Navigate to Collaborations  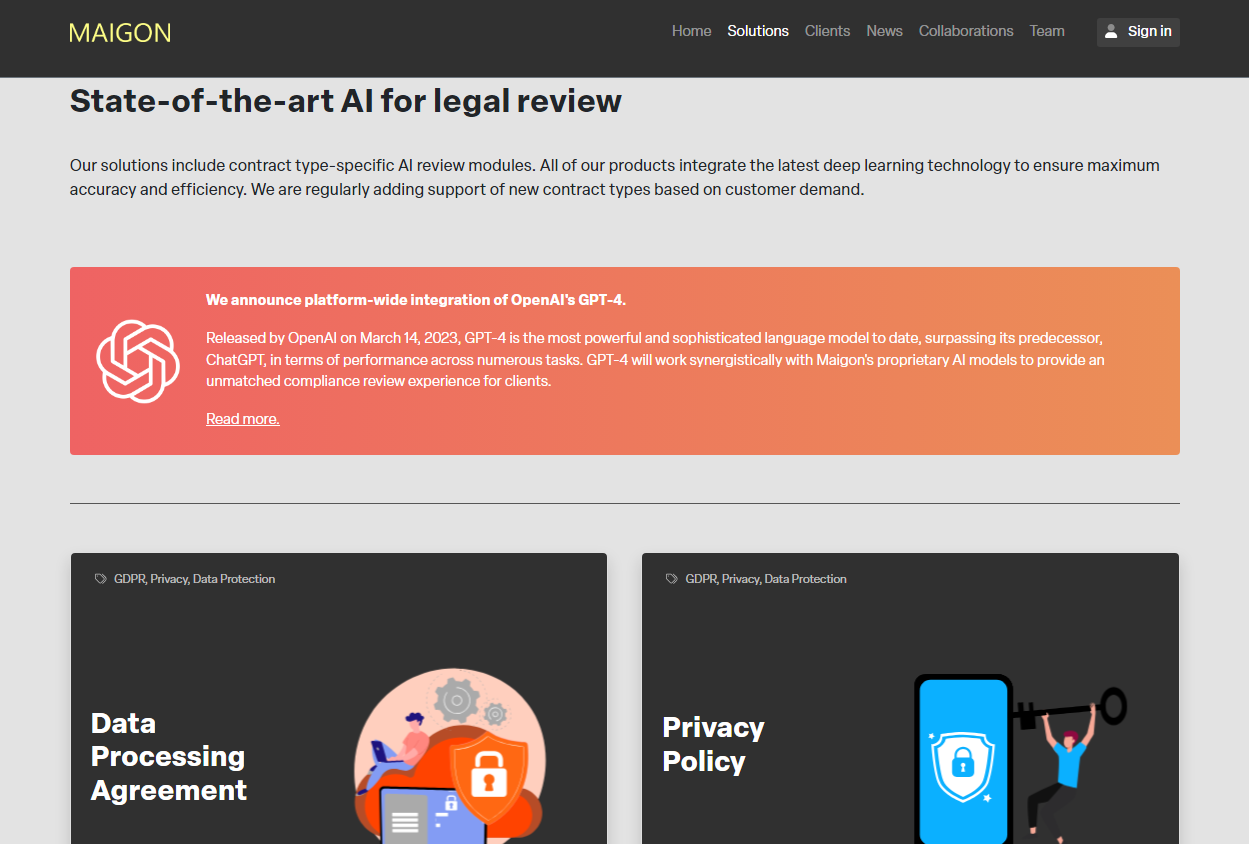click(x=966, y=31)
